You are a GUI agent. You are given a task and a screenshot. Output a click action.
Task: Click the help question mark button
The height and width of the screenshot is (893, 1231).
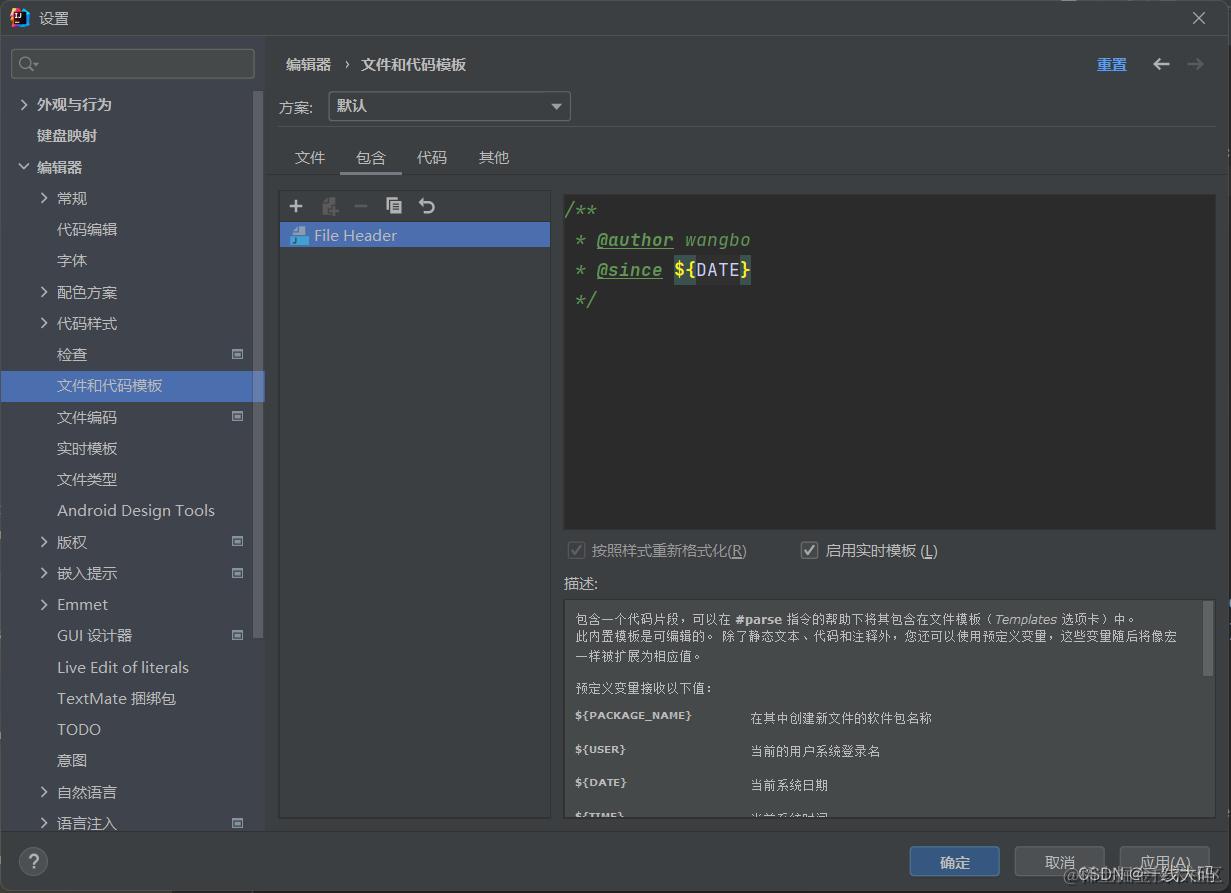click(33, 861)
